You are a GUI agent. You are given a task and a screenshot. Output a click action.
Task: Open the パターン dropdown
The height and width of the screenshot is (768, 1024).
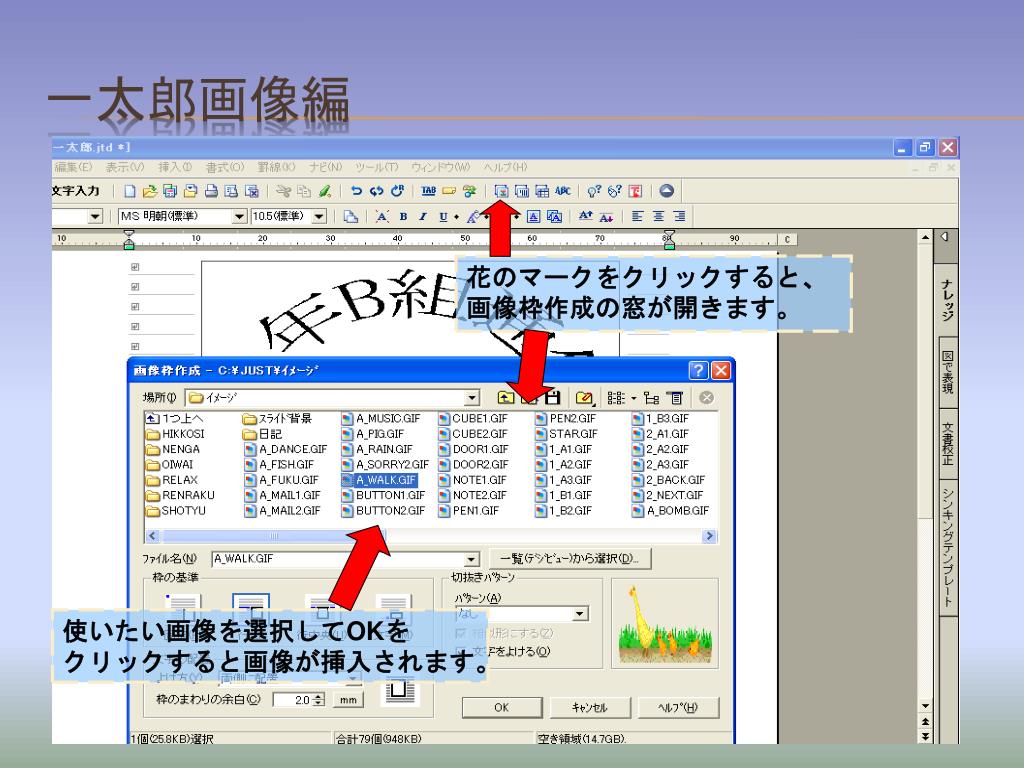579,614
